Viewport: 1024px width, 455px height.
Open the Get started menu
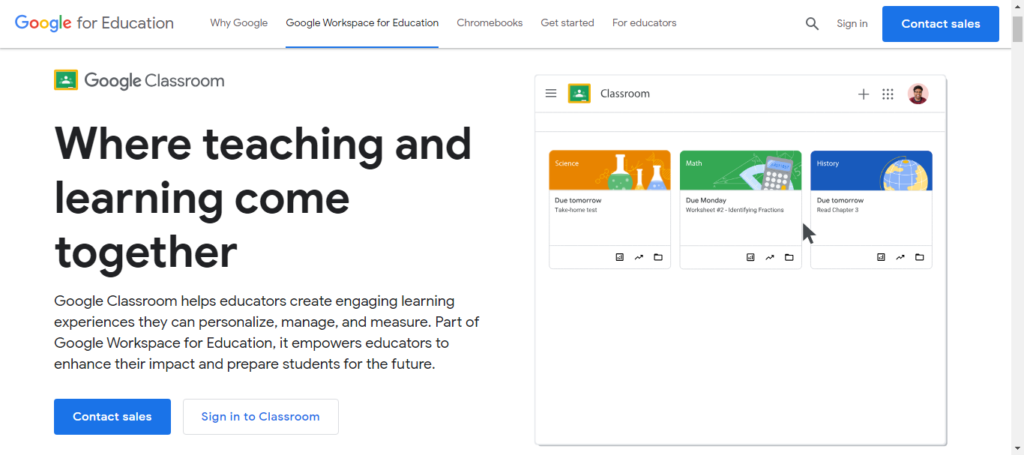(x=568, y=23)
